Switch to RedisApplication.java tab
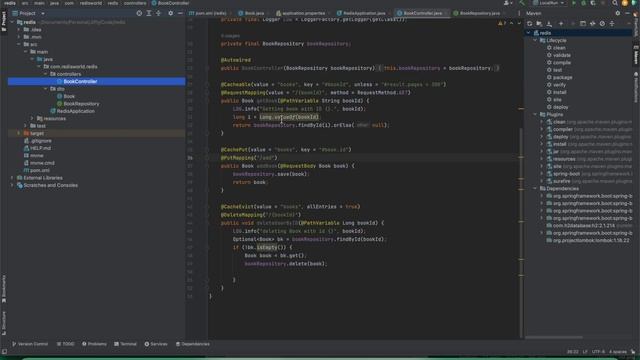This screenshot has height=360, width=640. tap(362, 13)
